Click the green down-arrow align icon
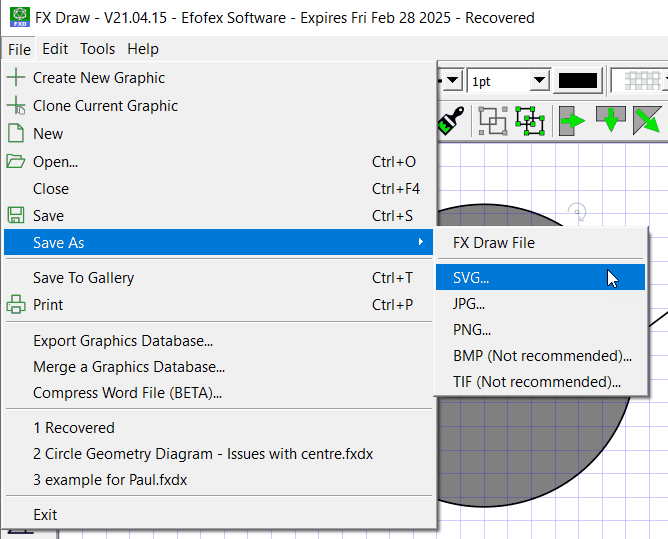Image resolution: width=668 pixels, height=539 pixels. (x=611, y=119)
